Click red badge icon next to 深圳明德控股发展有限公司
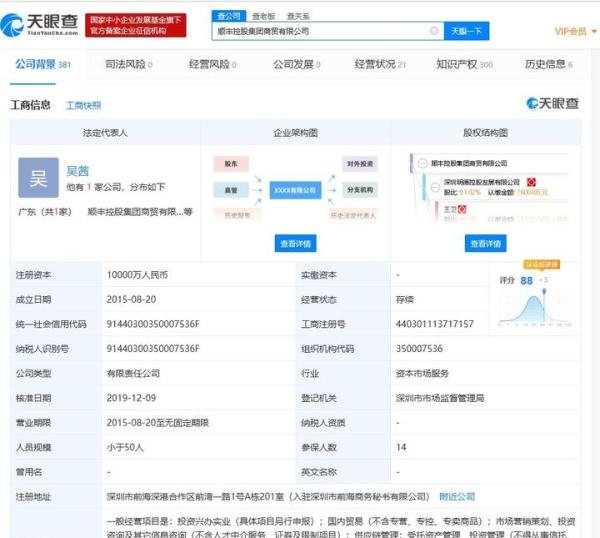The image size is (600, 538). pyautogui.click(x=531, y=182)
